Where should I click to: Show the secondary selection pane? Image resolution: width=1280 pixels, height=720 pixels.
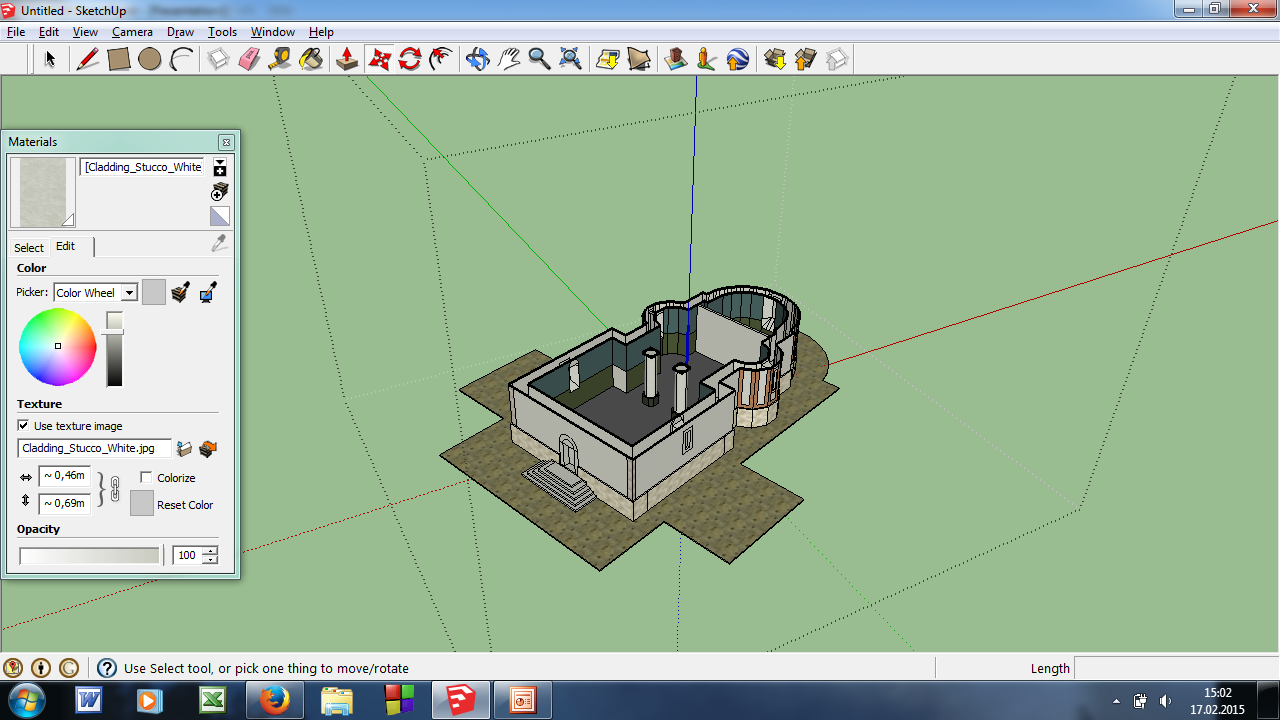click(220, 166)
